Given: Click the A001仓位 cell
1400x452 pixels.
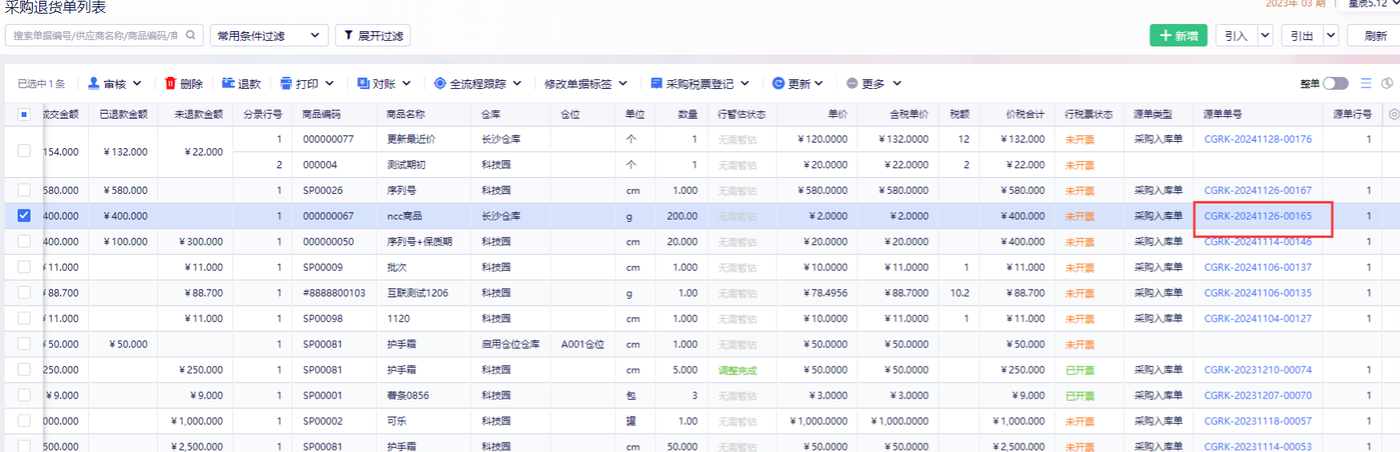Looking at the screenshot, I should [583, 344].
